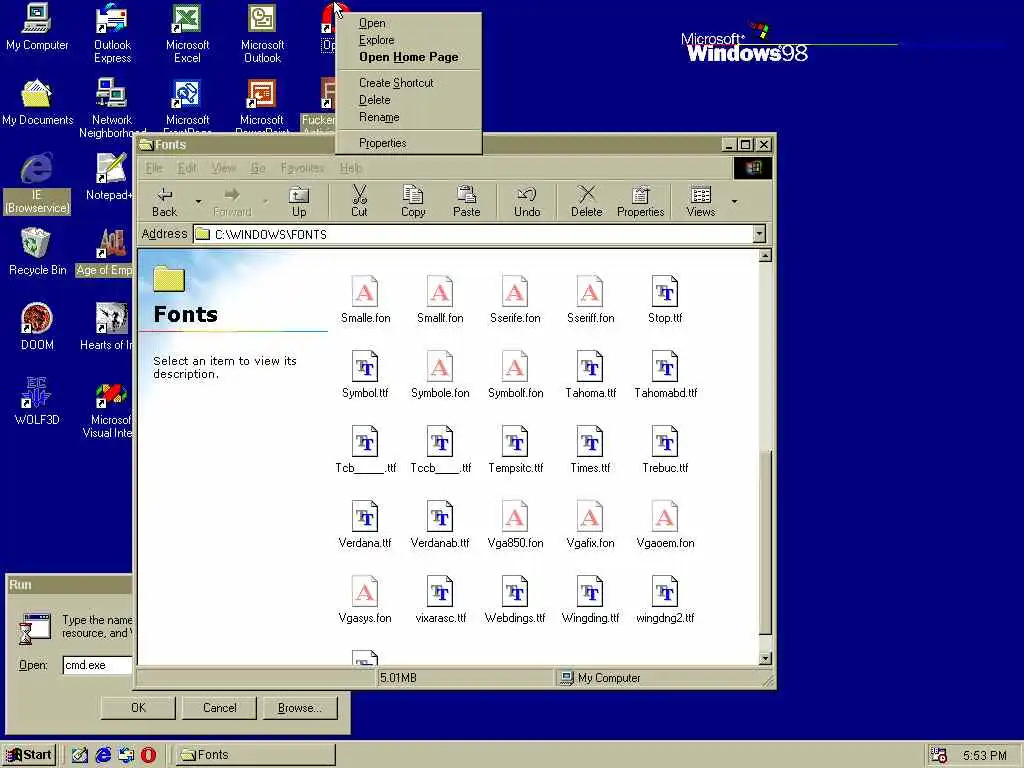Click OK in Run dialog
This screenshot has width=1024, height=768.
[138, 707]
